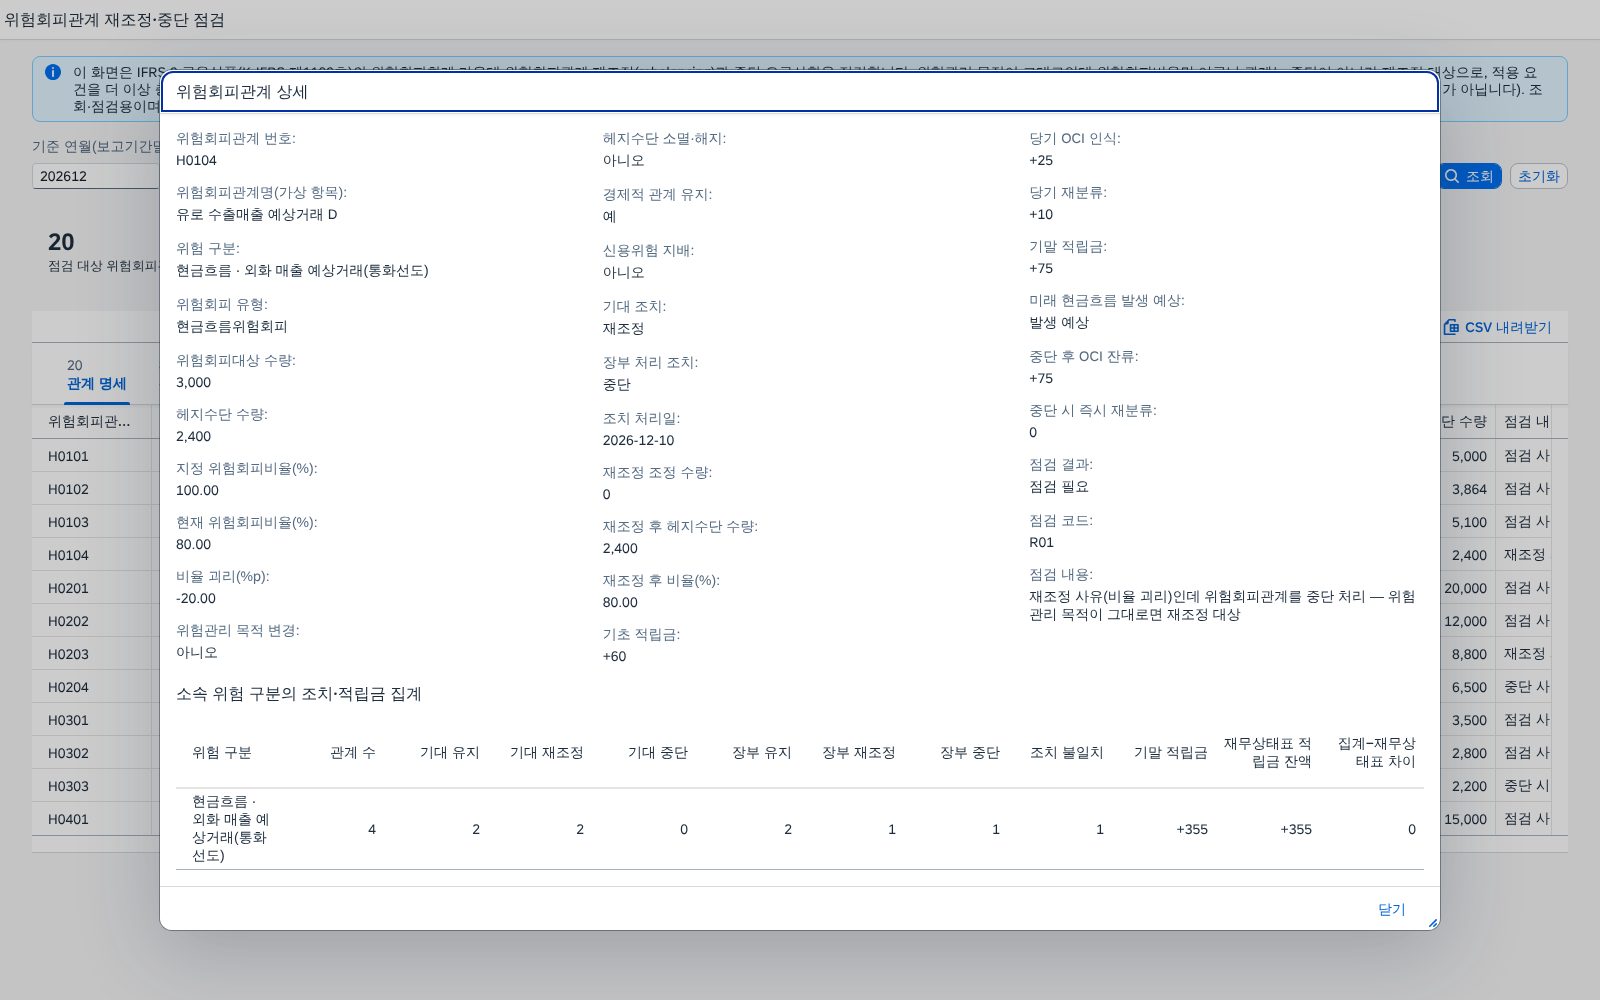Click the 위험회피대상 수량 value 3,000
Viewport: 1600px width, 1000px height.
(x=193, y=383)
